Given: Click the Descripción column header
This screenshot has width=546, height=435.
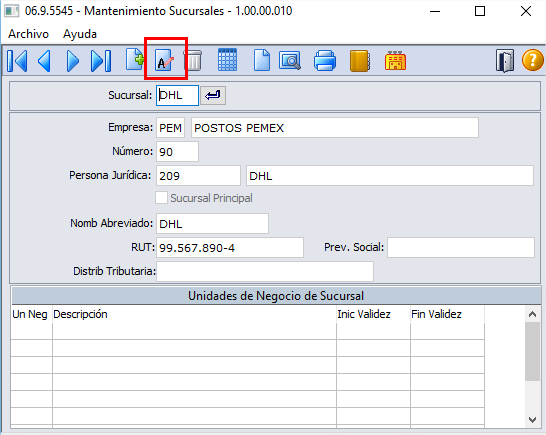Looking at the screenshot, I should (x=194, y=314).
